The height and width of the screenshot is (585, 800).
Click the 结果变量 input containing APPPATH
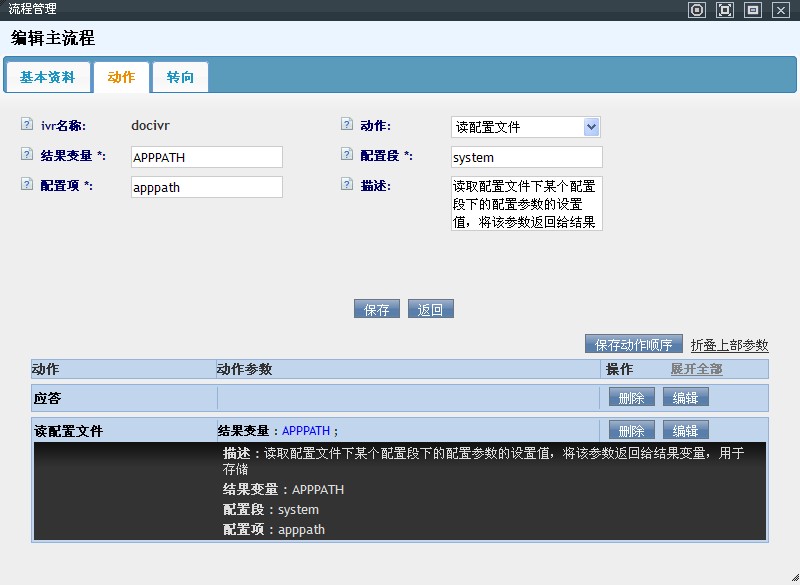coord(206,157)
